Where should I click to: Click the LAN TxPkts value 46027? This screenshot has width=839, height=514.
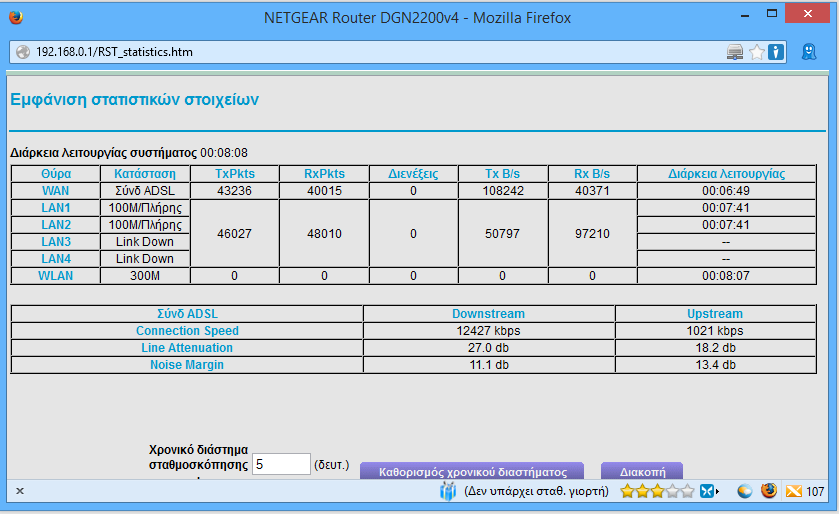(x=234, y=234)
